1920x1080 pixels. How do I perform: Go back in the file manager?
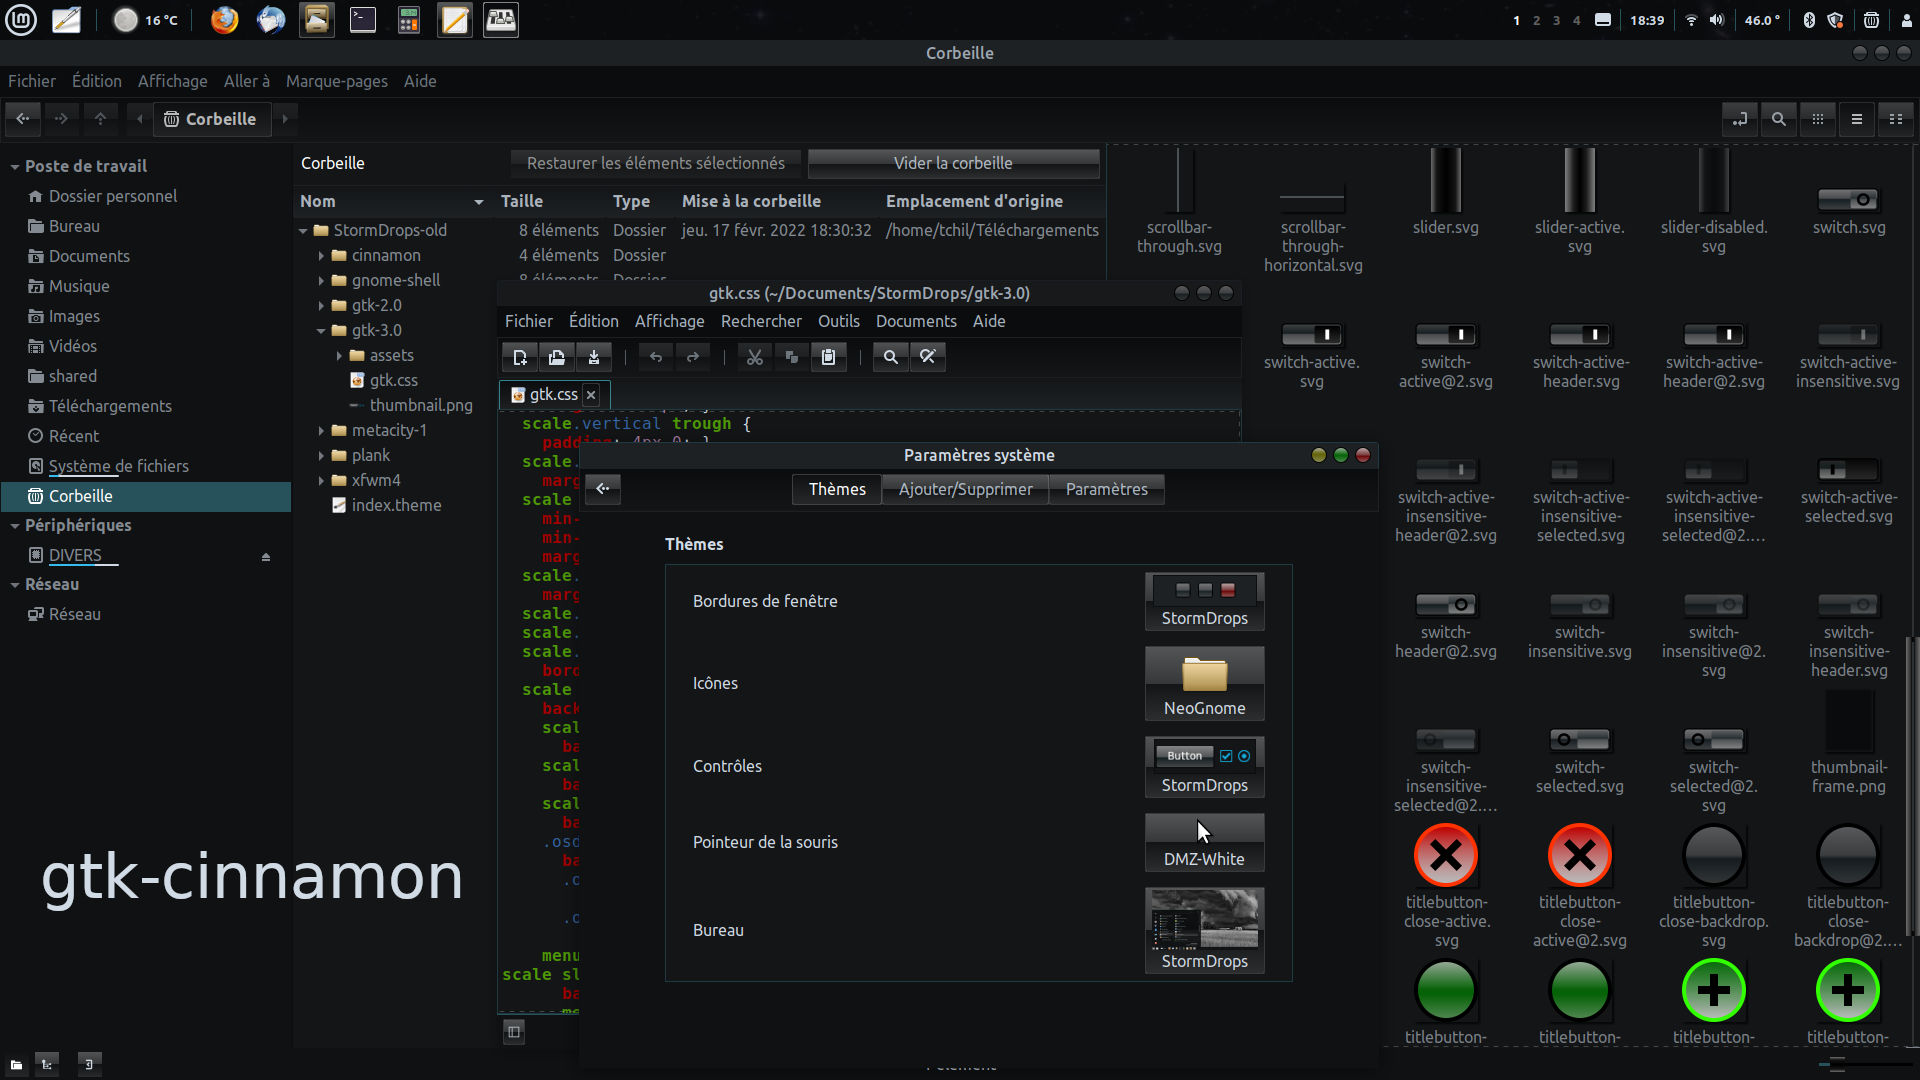click(x=23, y=119)
